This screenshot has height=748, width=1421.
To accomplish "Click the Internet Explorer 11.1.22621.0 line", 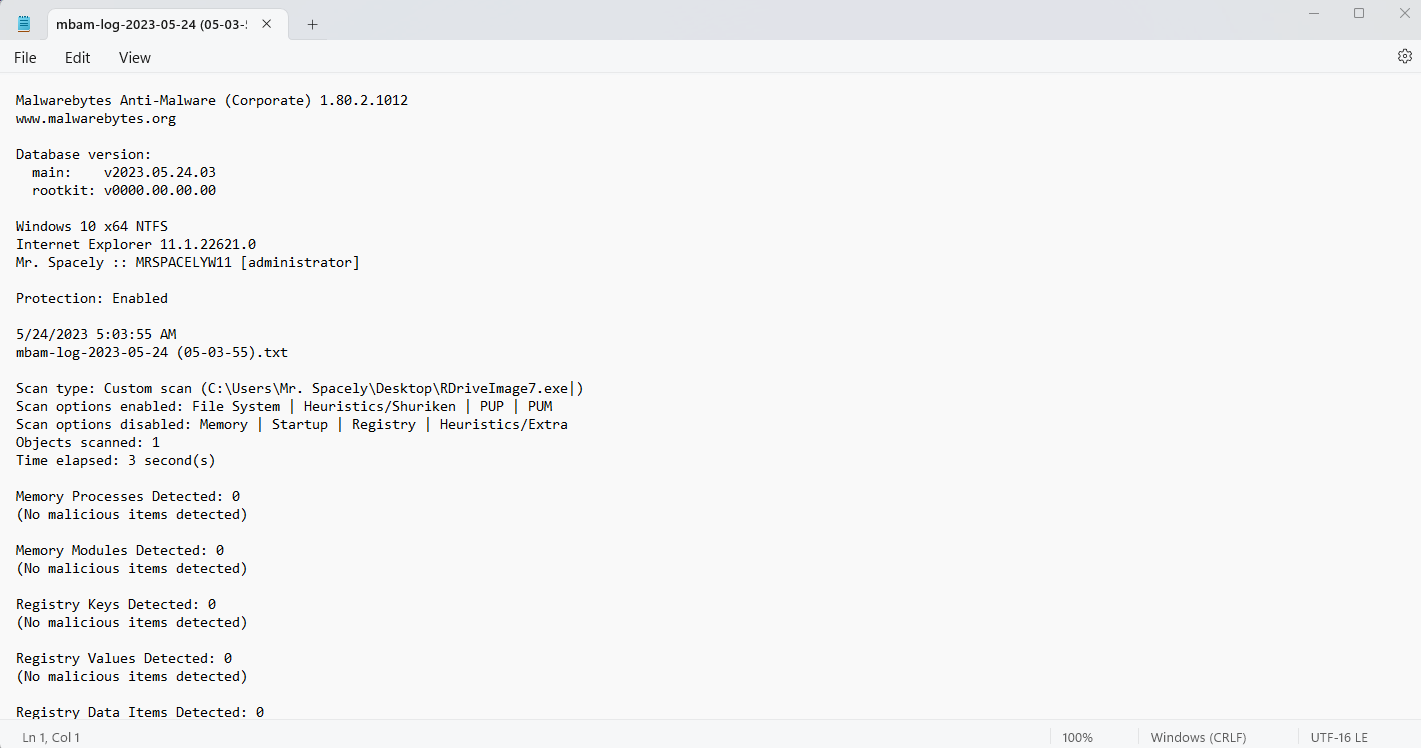I will (x=136, y=245).
